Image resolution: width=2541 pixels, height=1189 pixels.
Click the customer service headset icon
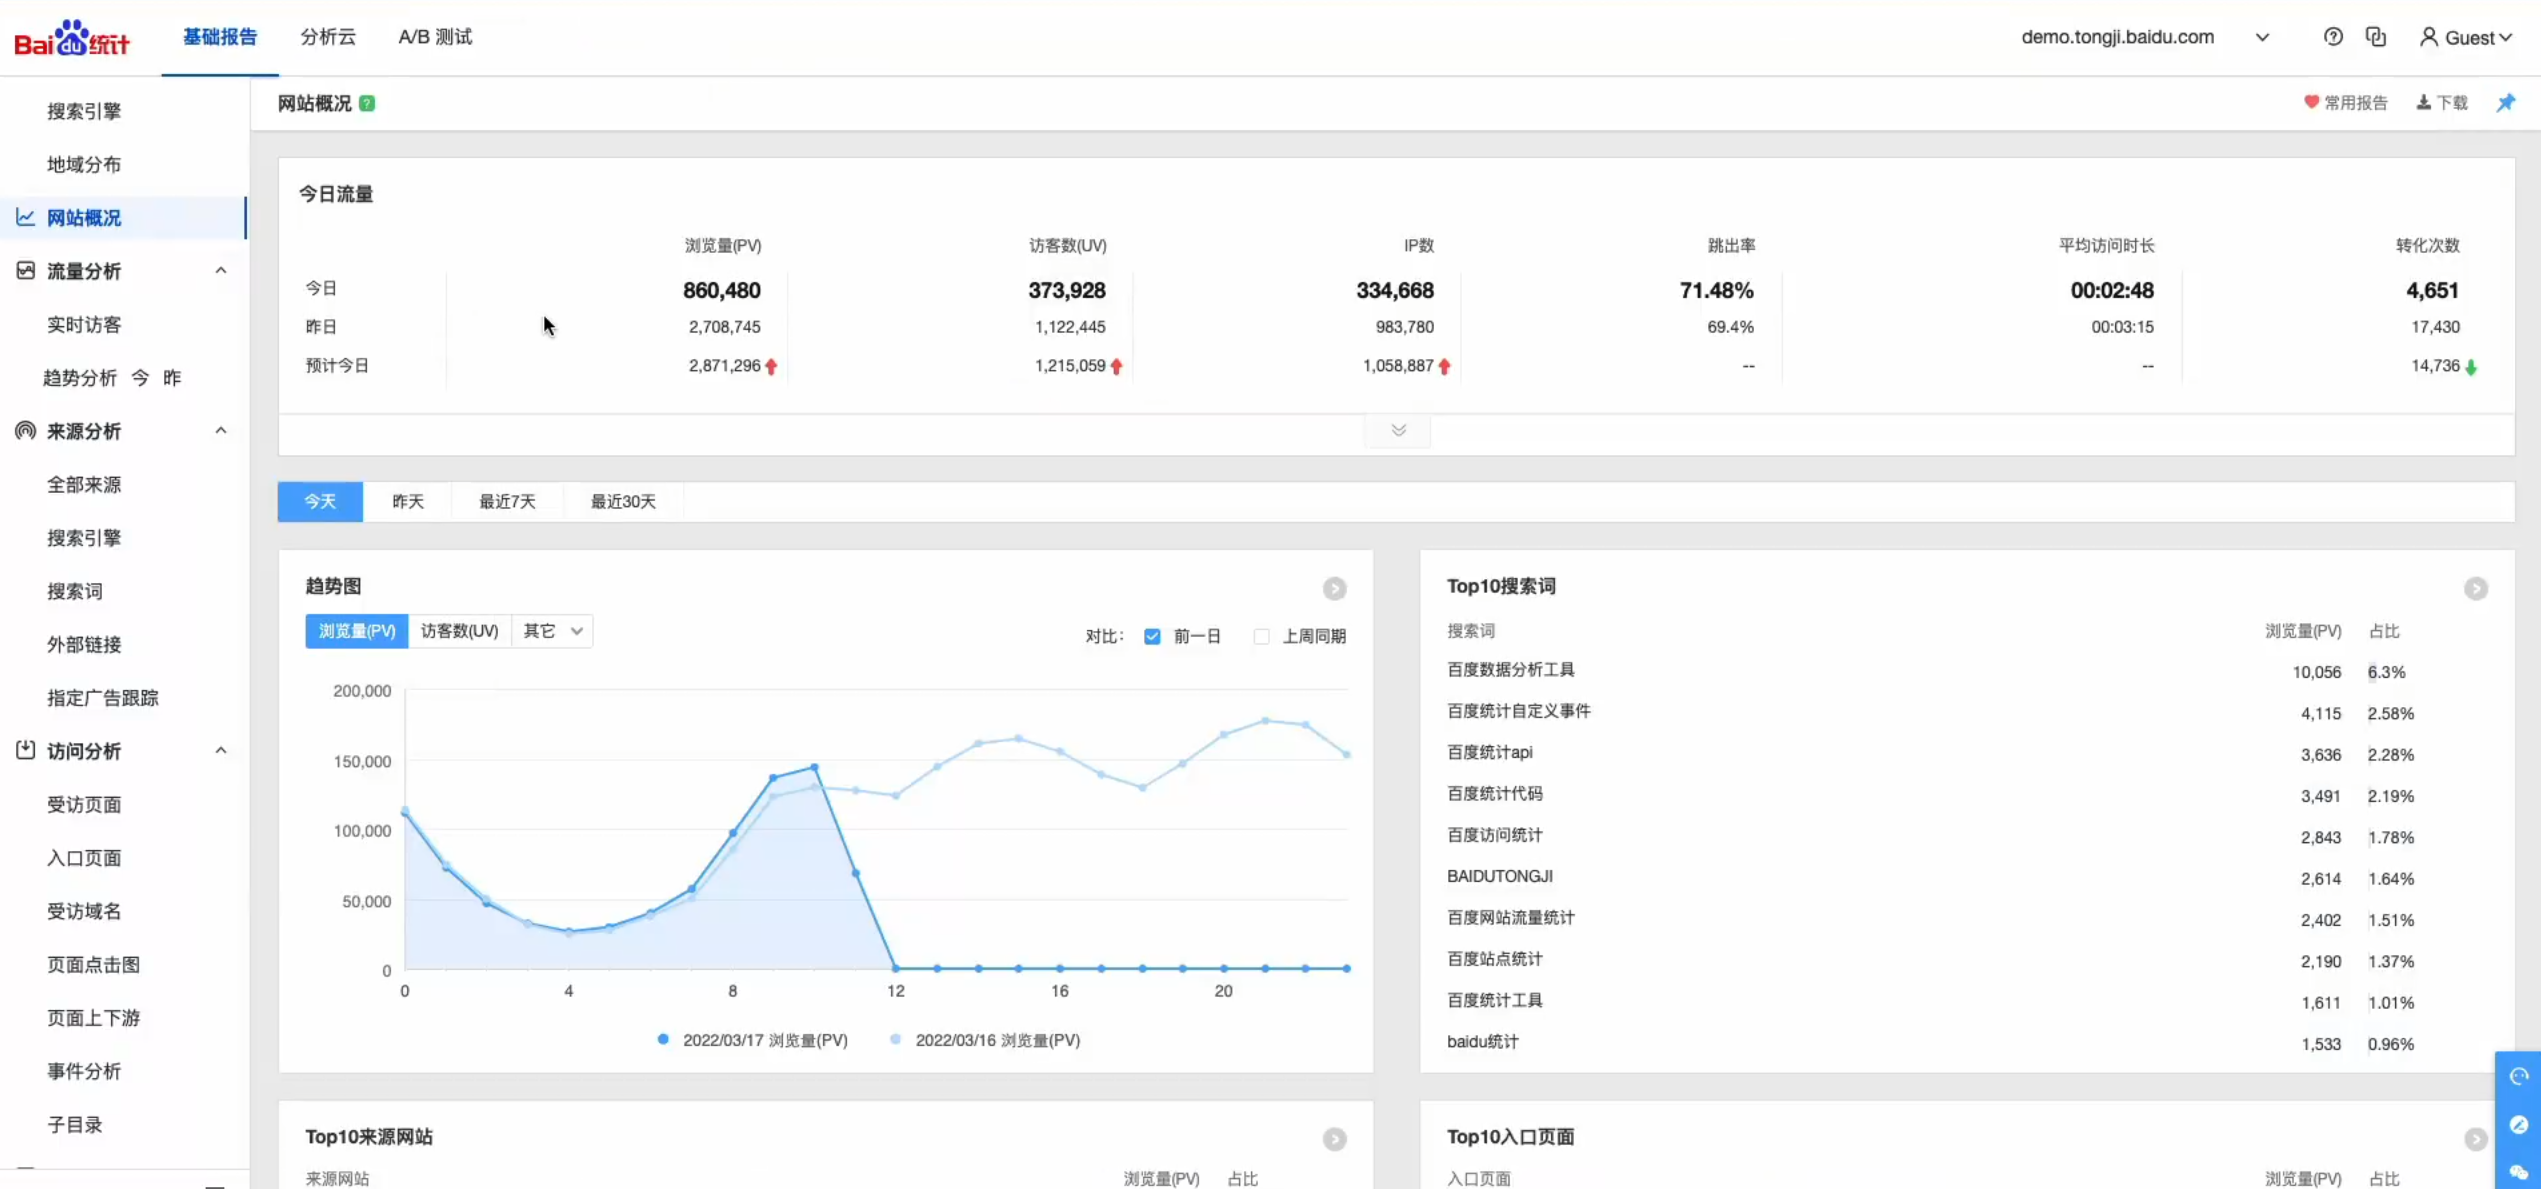[x=2518, y=1076]
